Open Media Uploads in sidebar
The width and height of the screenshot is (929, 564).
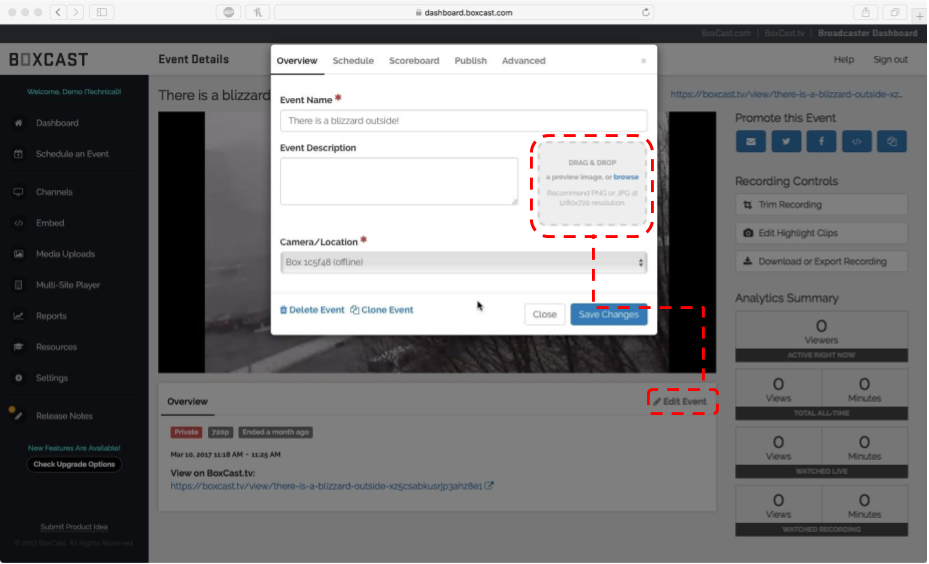pyautogui.click(x=65, y=254)
